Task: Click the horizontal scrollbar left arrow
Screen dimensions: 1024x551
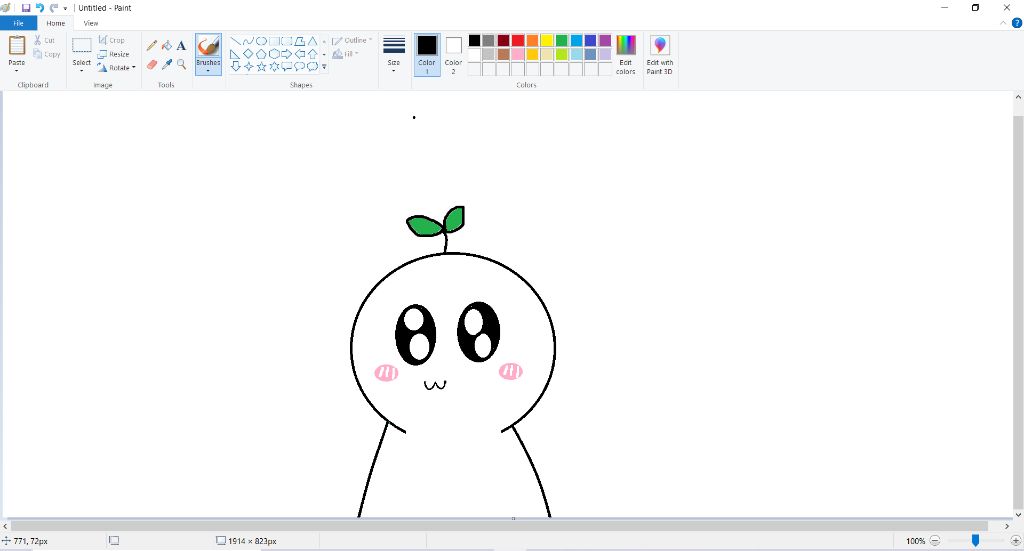Action: pos(5,526)
